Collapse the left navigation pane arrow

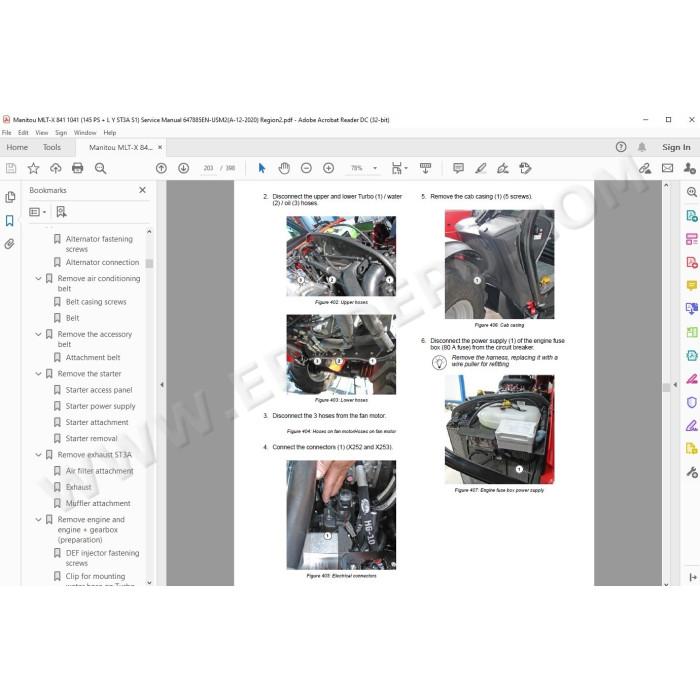click(162, 384)
